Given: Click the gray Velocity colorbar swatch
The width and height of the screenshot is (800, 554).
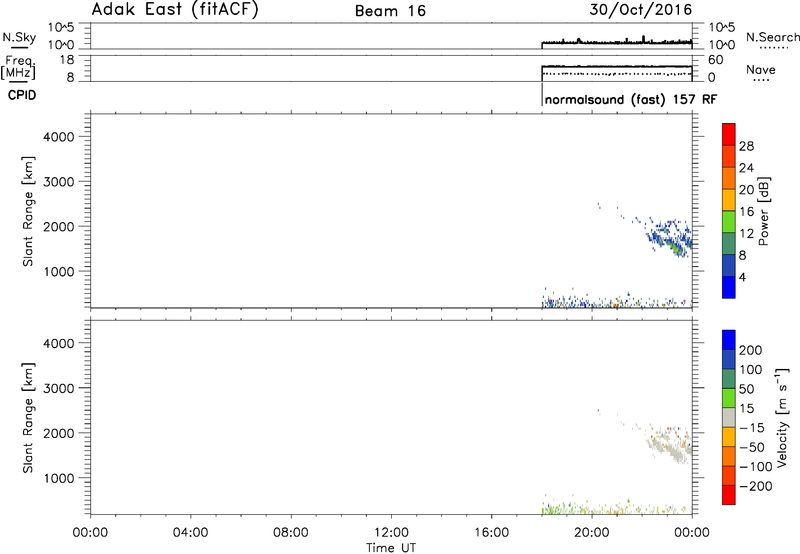Looking at the screenshot, I should [729, 417].
